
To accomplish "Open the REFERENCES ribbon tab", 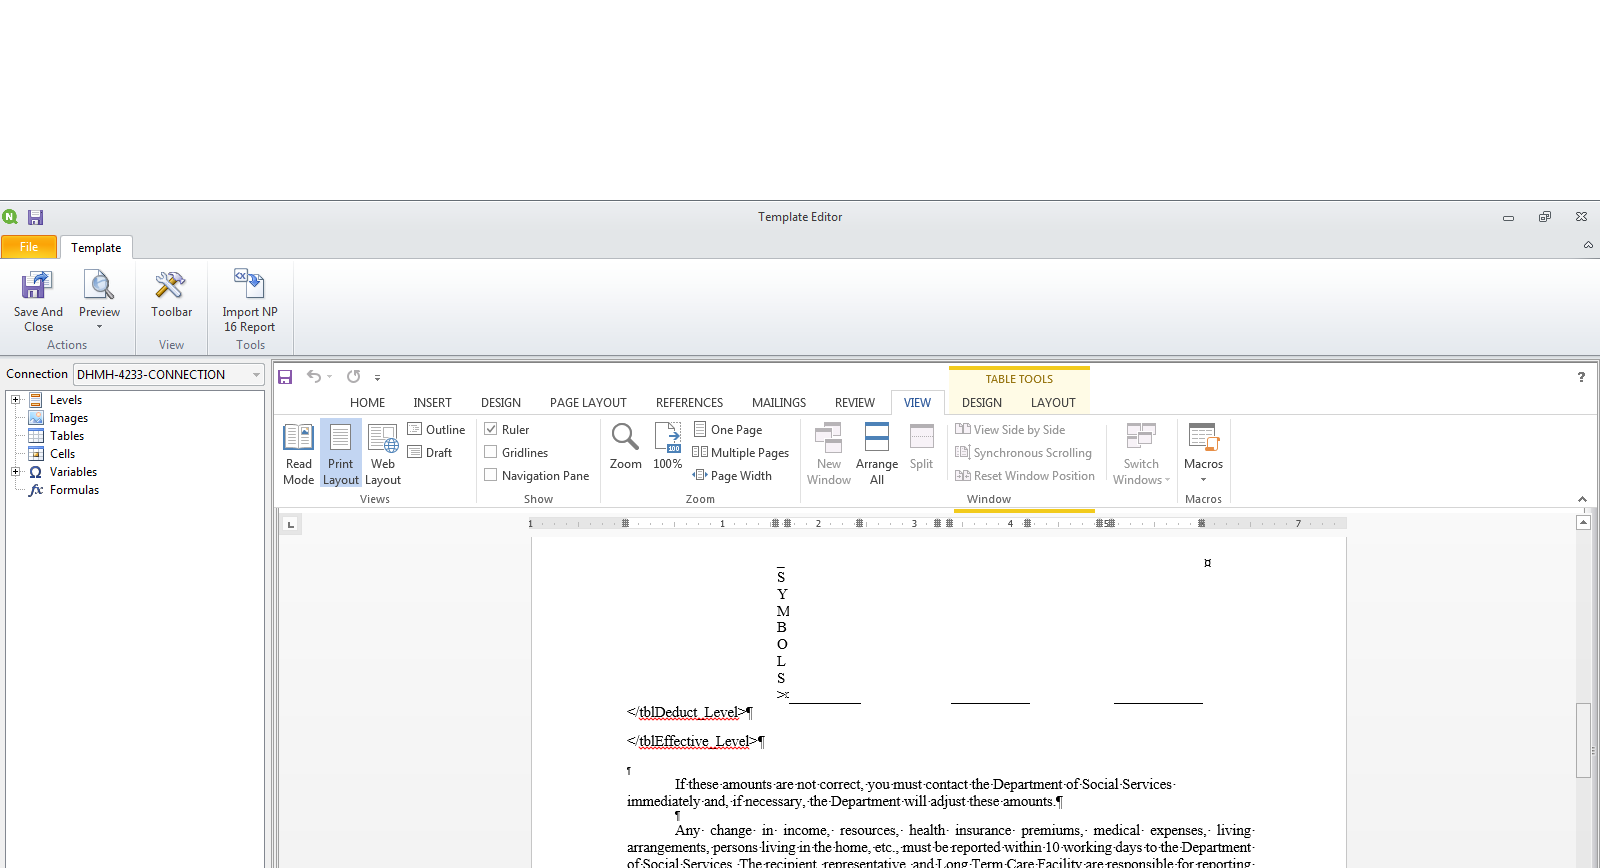I will [689, 403].
